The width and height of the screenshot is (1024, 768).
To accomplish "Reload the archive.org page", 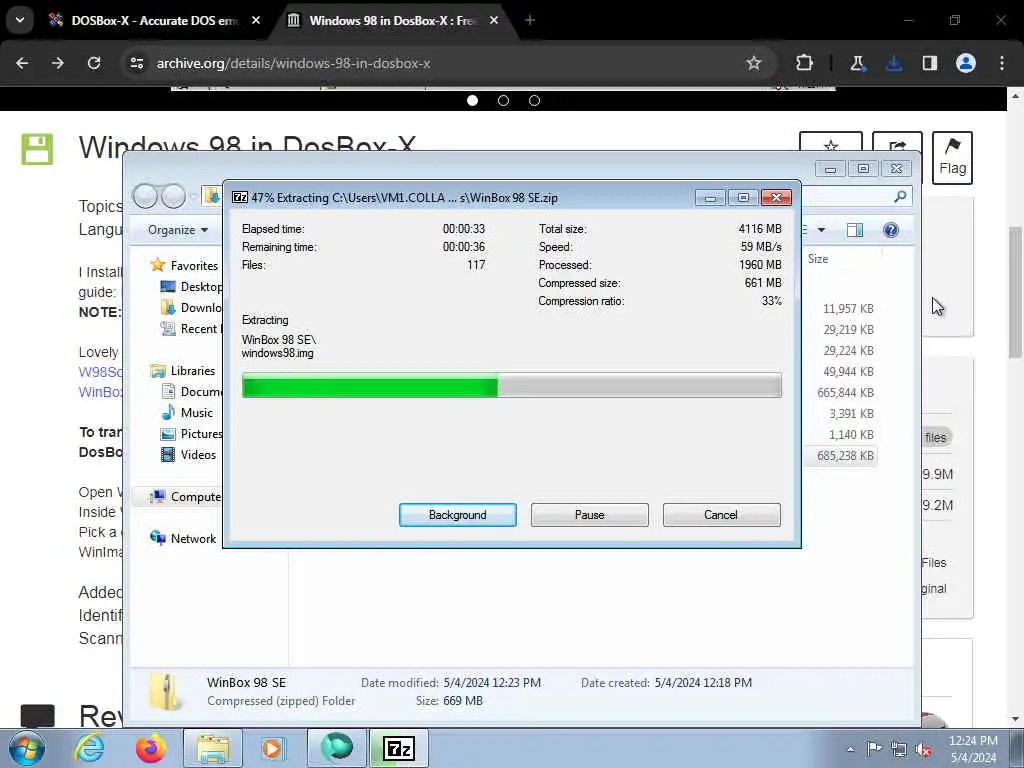I will pos(94,63).
